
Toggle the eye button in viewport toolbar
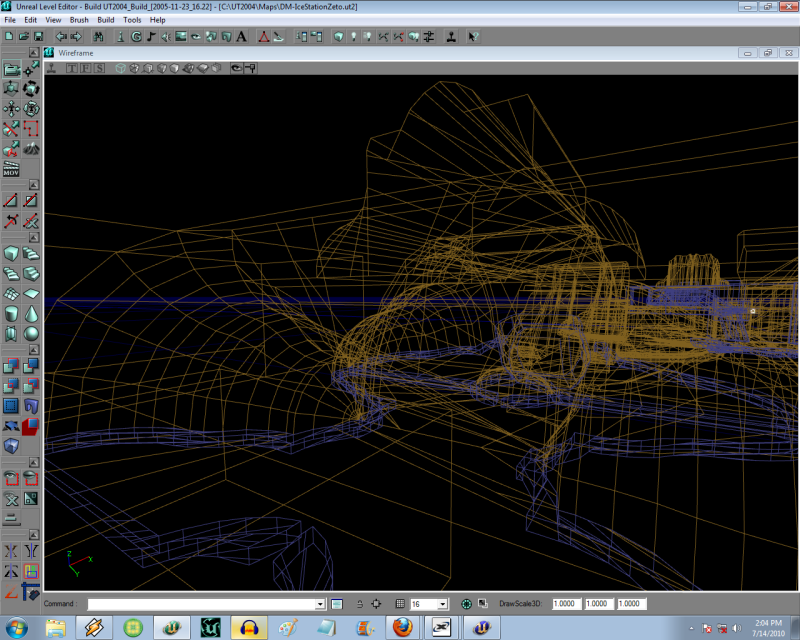[236, 68]
